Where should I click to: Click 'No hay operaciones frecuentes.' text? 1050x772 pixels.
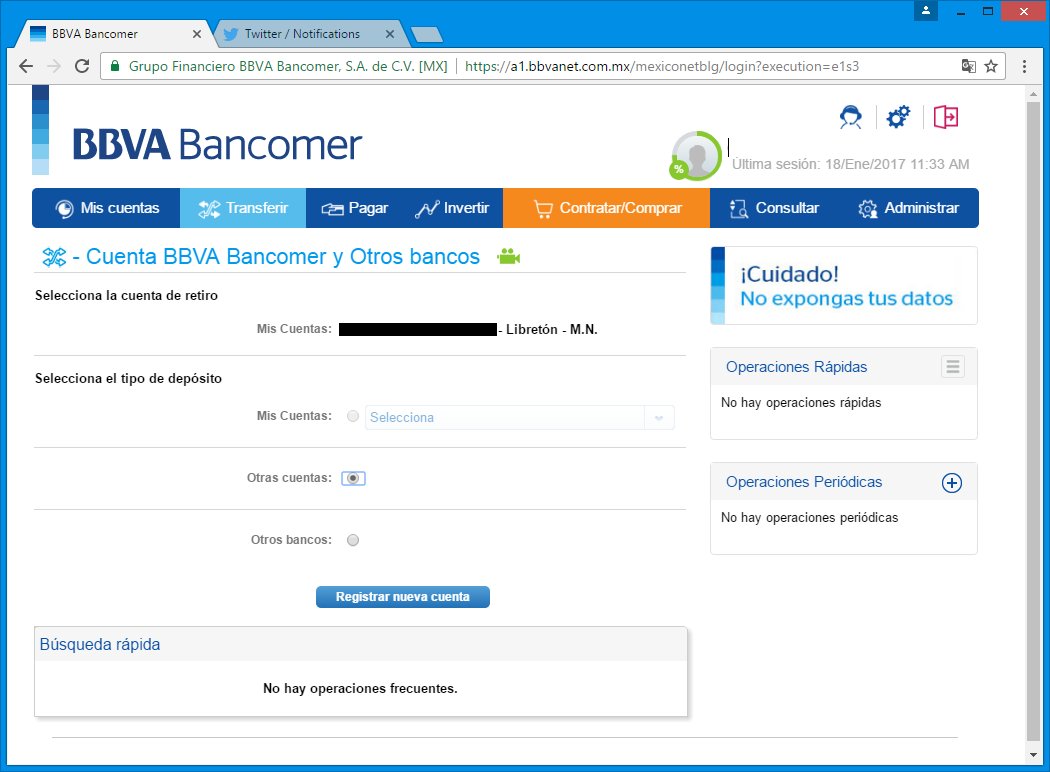[360, 688]
